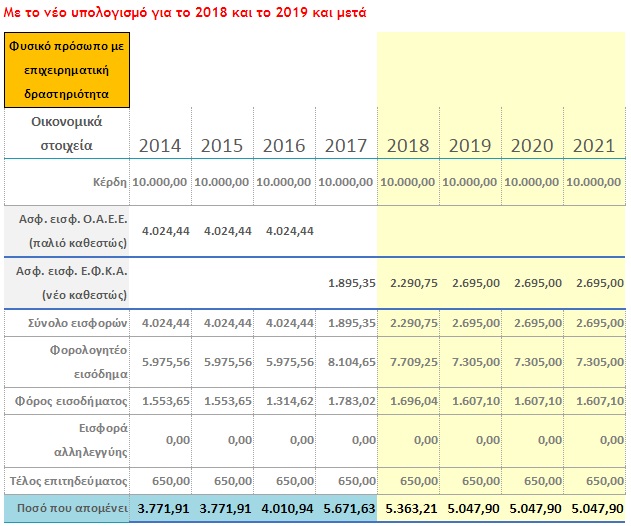
Task: Click solidarity contribution 0,00 for 2014
Action: tap(178, 440)
